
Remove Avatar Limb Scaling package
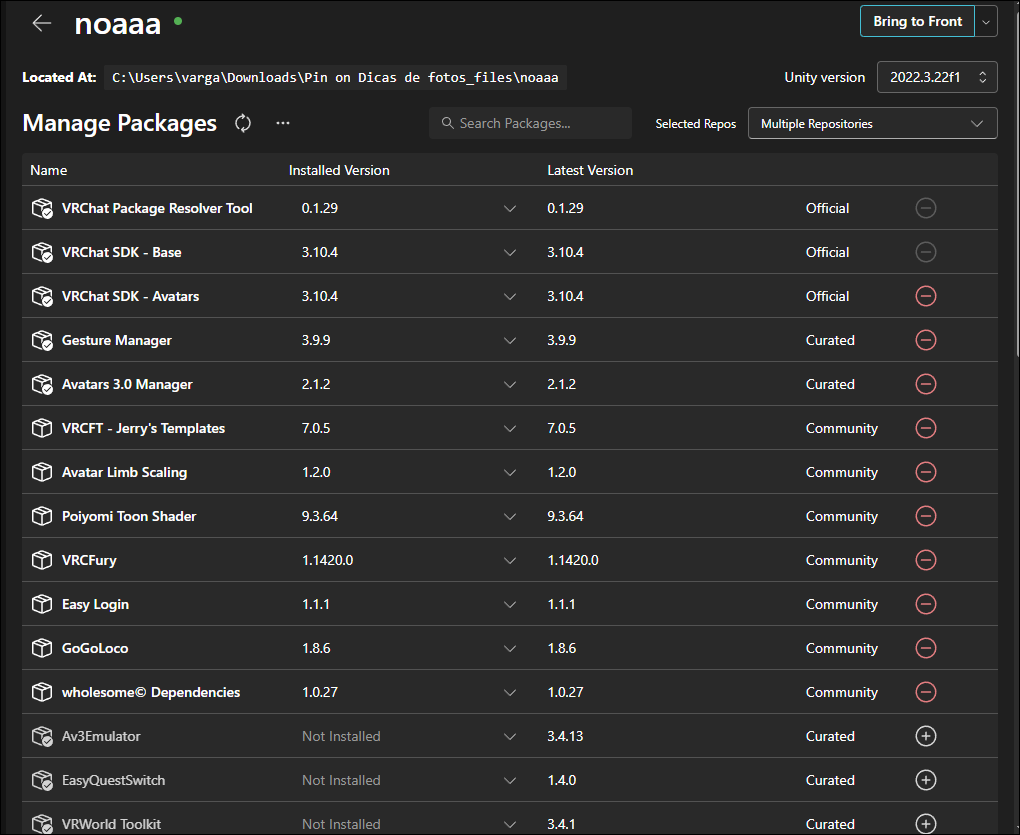925,472
